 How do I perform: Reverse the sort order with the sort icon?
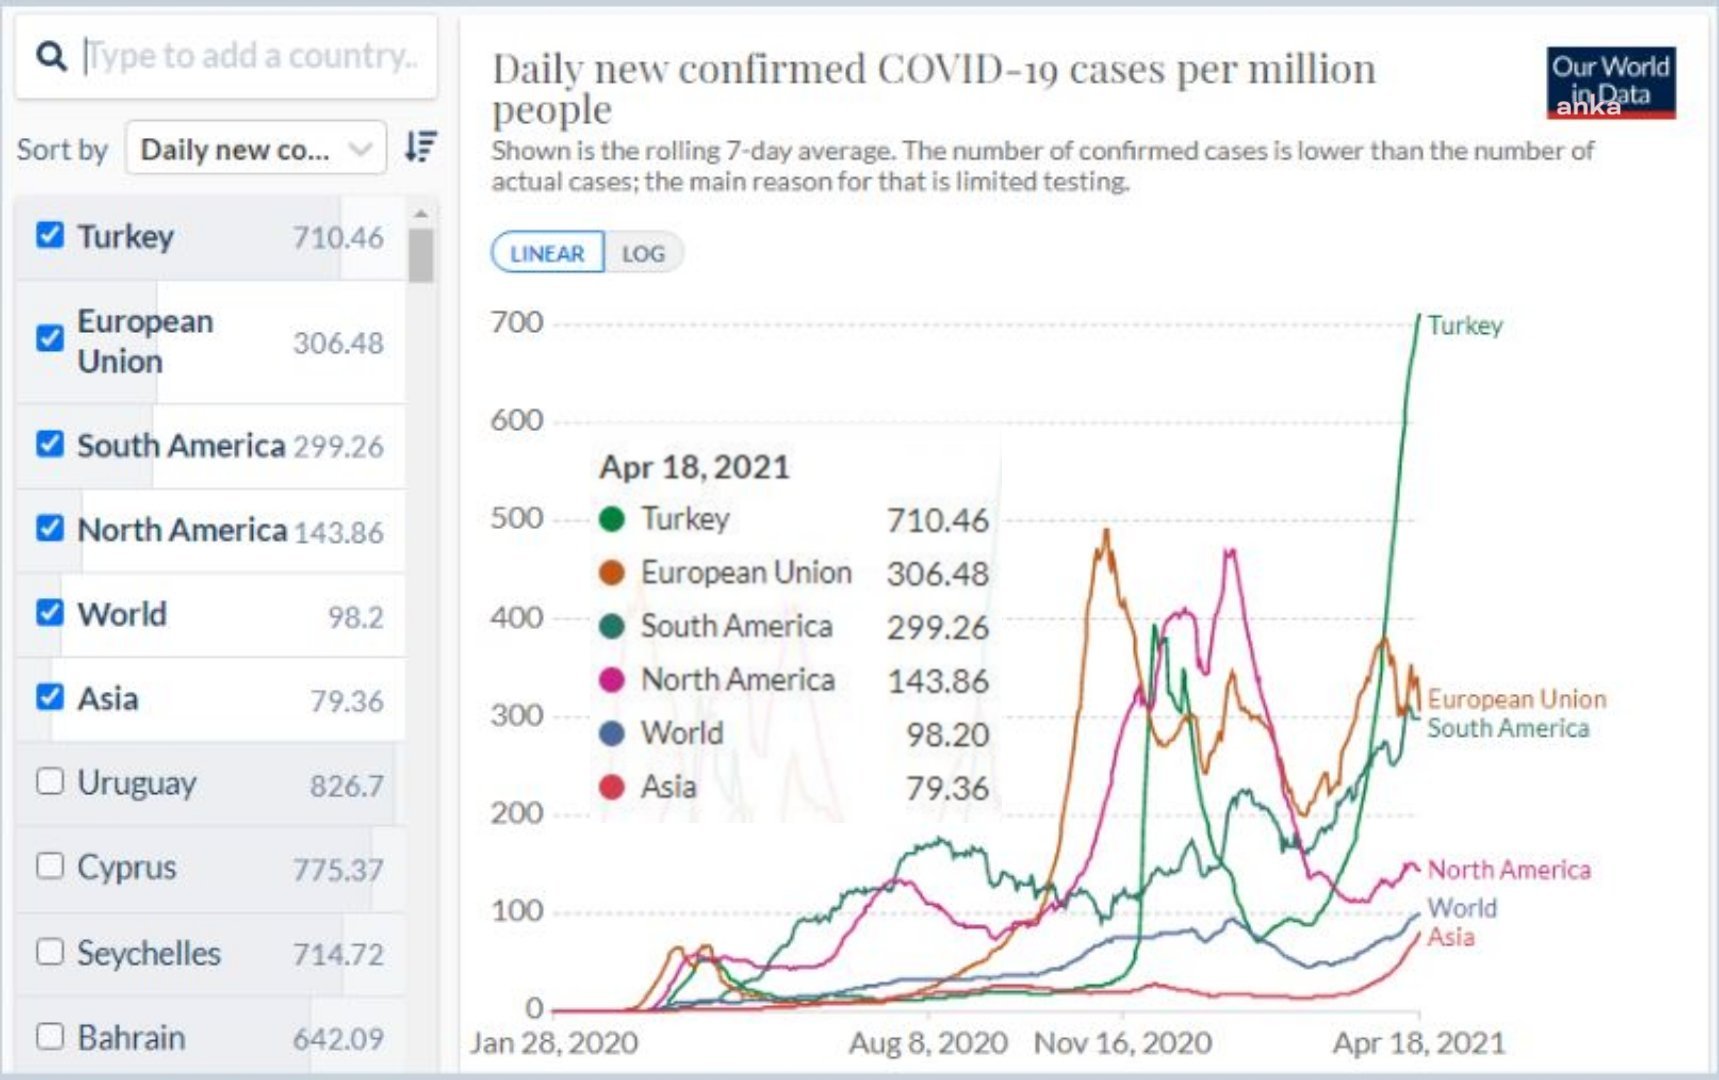tap(421, 147)
